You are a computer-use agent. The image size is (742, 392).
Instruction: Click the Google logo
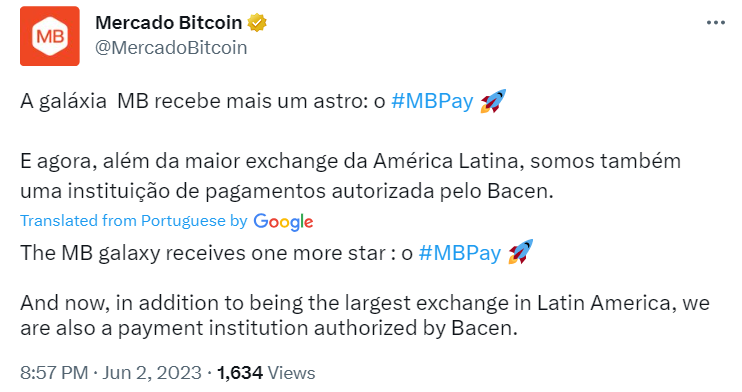(283, 222)
